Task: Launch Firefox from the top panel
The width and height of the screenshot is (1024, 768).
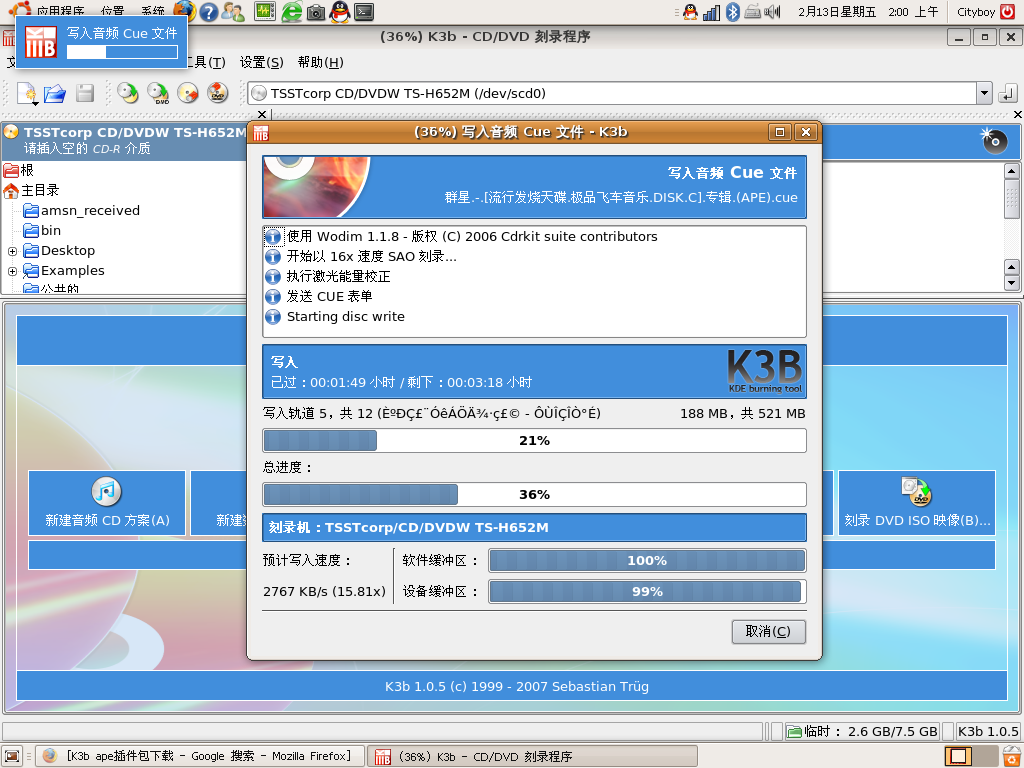Action: tap(185, 10)
